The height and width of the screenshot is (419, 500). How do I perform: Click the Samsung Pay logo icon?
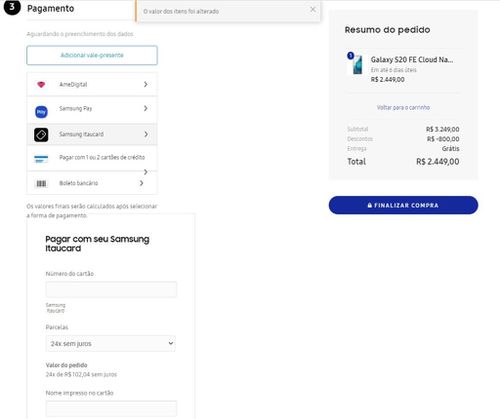coord(41,112)
